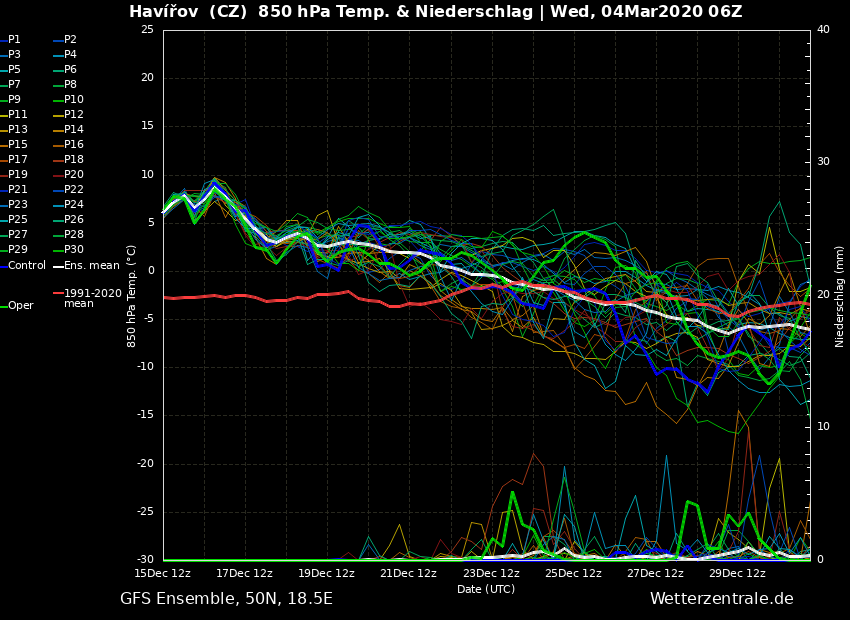Click the white Ens. mean legend line
Viewport: 850px width, 620px height.
(x=58, y=266)
